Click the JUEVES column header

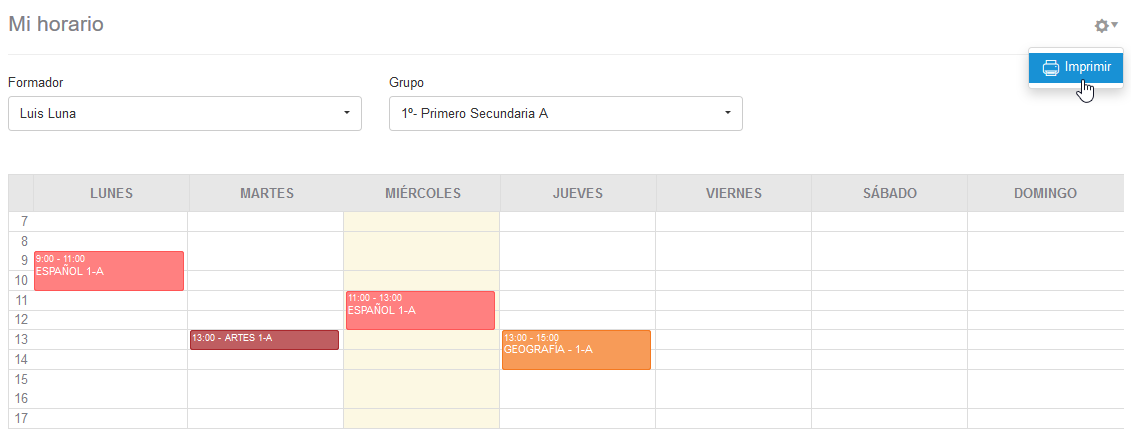(578, 193)
